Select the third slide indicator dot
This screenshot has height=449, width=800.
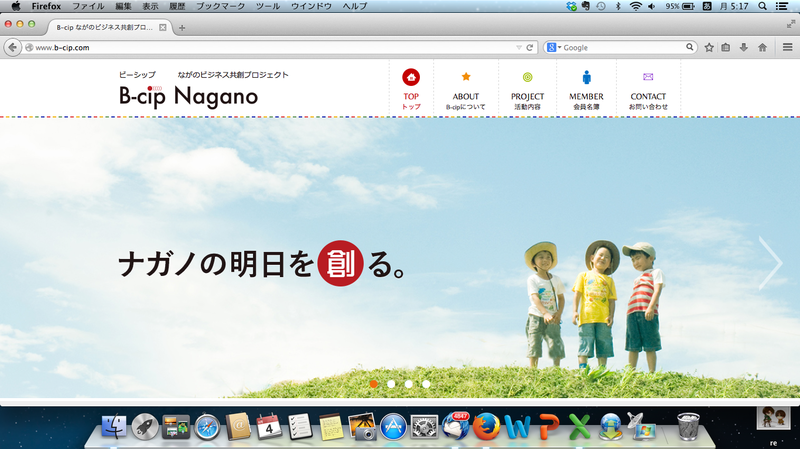click(x=409, y=384)
